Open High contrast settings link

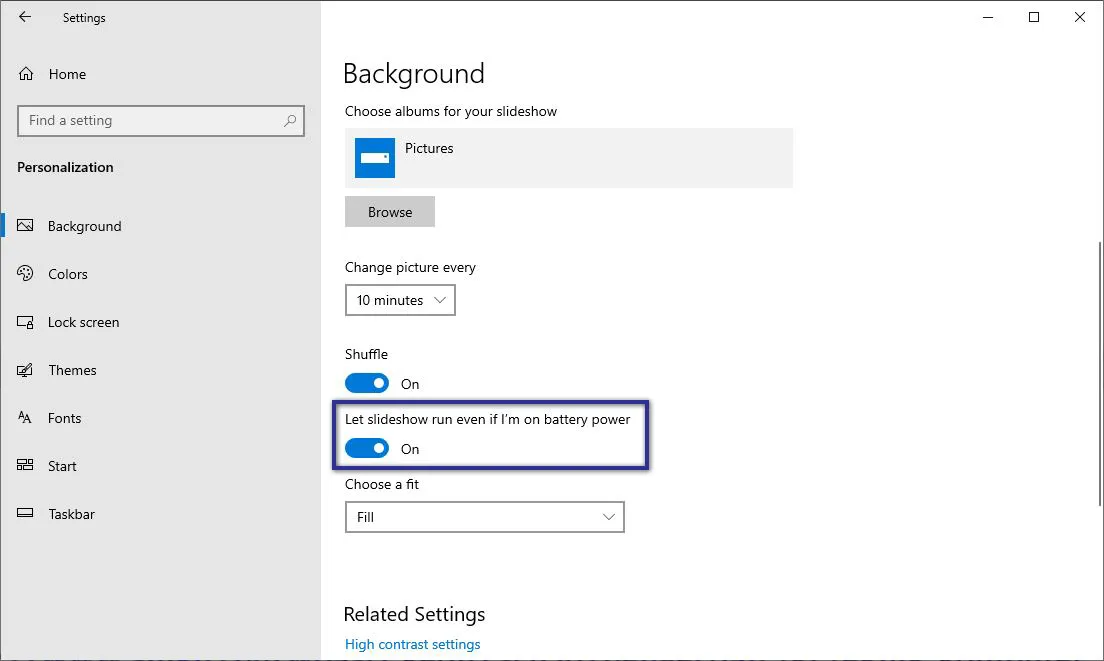pos(412,644)
